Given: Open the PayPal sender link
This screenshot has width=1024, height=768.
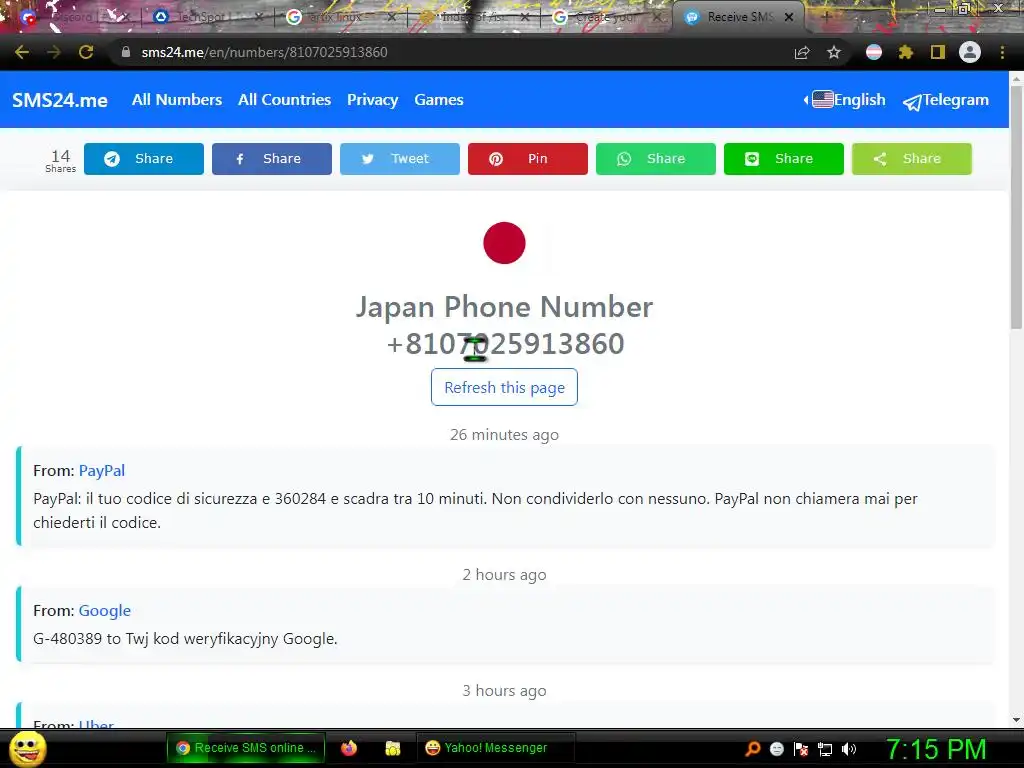Looking at the screenshot, I should click(x=102, y=471).
